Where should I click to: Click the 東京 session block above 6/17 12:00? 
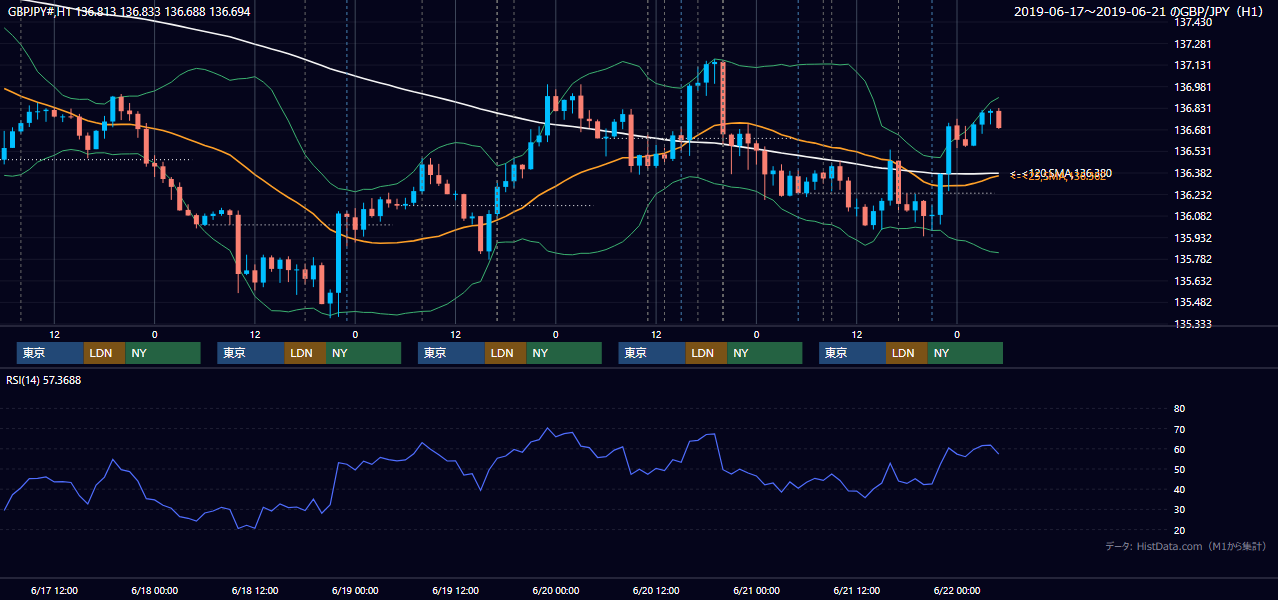[x=50, y=353]
